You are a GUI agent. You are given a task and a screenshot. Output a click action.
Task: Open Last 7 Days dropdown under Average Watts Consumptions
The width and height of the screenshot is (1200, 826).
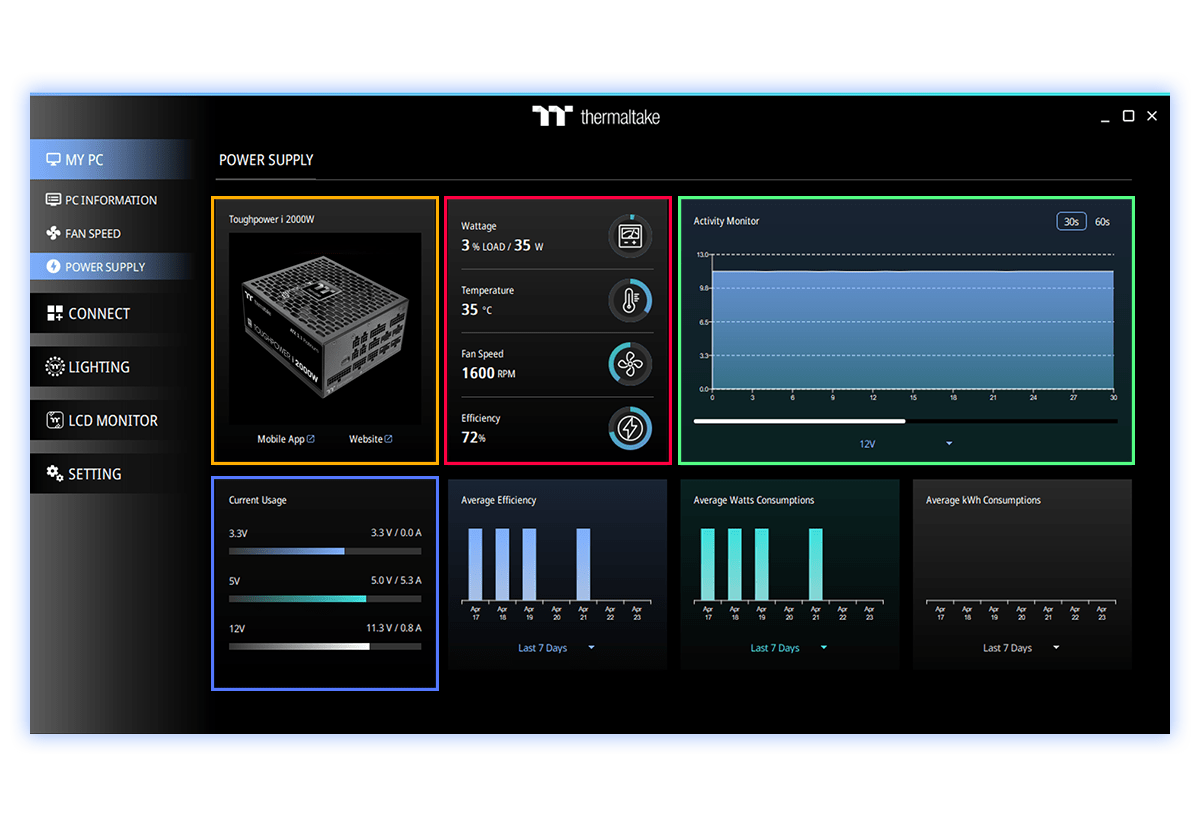tap(789, 648)
